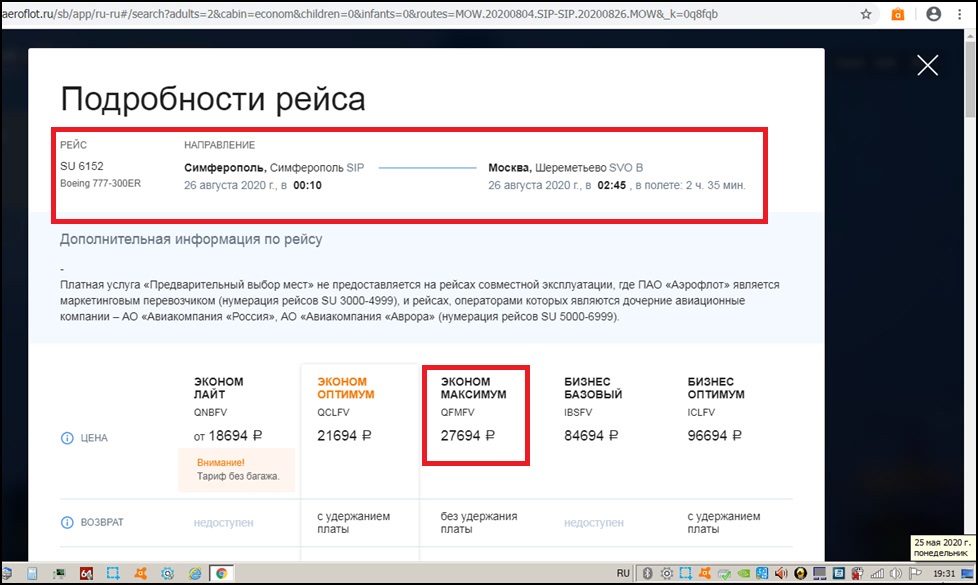Click departure time '00:10'
The height and width of the screenshot is (585, 978).
pyautogui.click(x=307, y=185)
